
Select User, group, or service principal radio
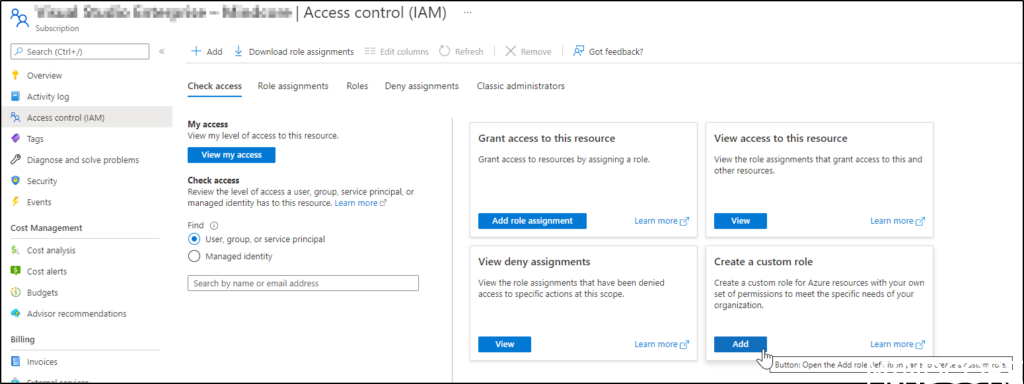click(x=194, y=239)
